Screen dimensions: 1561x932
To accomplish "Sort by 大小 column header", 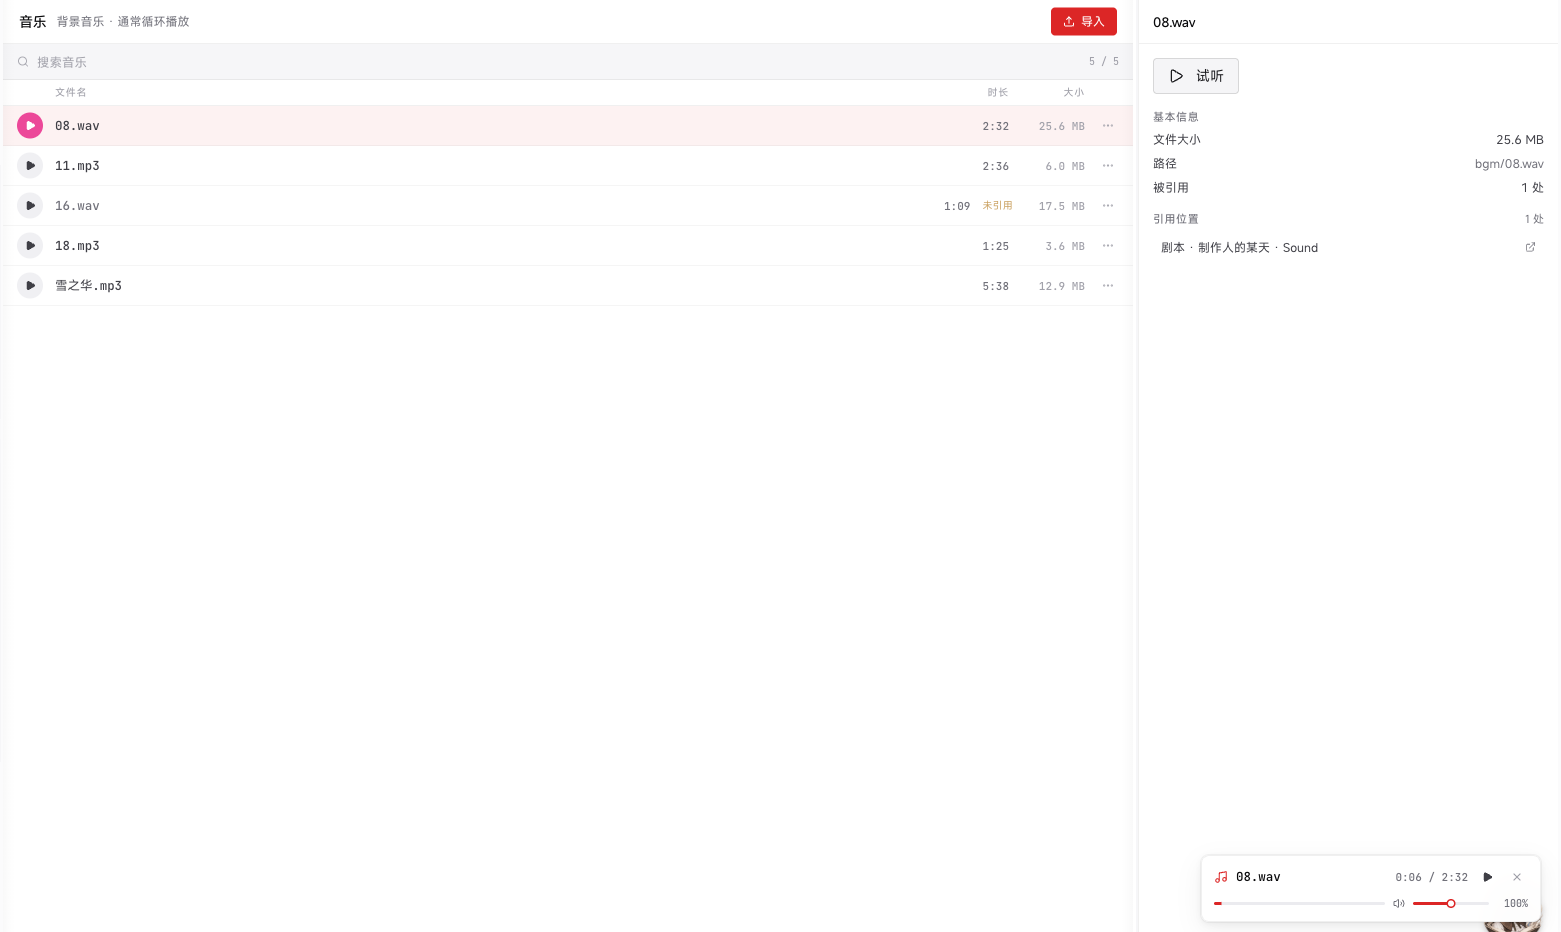I will [x=1074, y=92].
